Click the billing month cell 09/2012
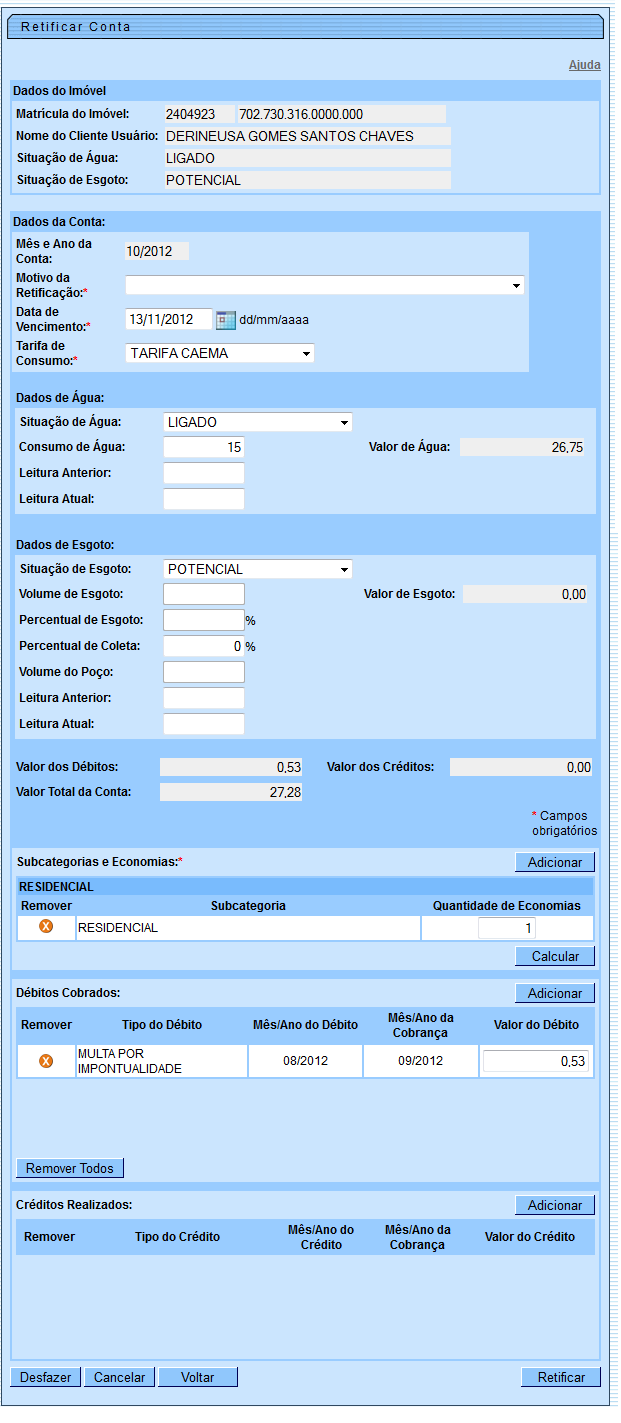This screenshot has height=1423, width=621. click(420, 1061)
